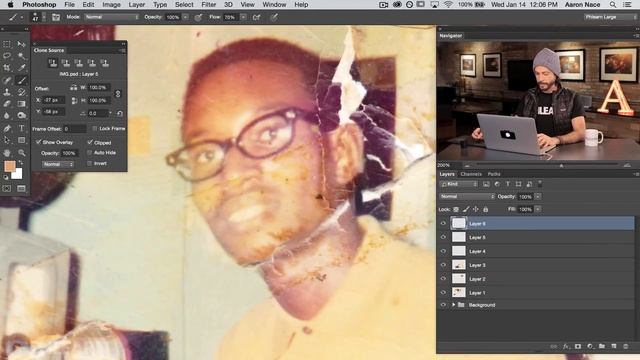Select the History Brush tool
The width and height of the screenshot is (640, 360).
coord(21,92)
